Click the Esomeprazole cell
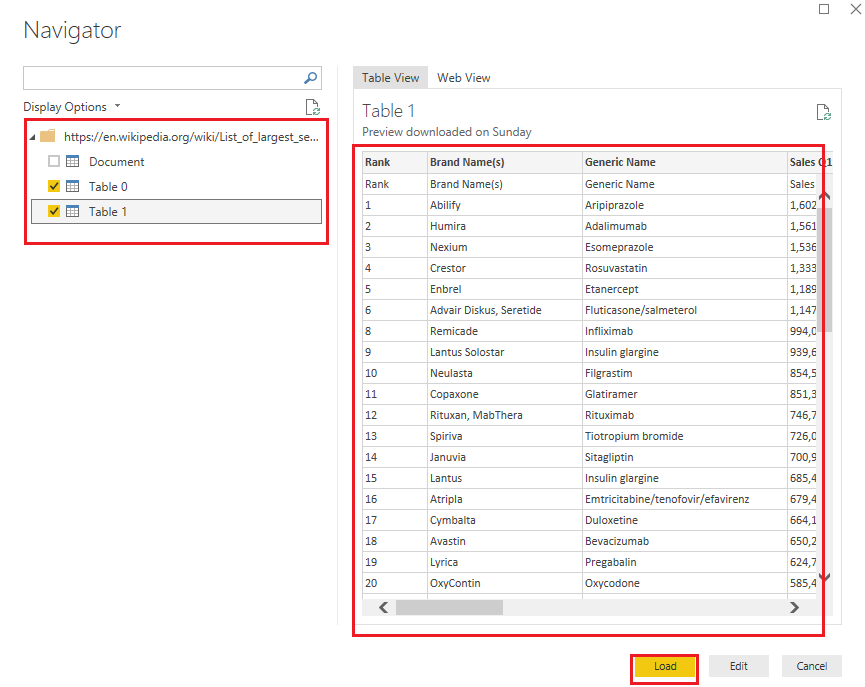This screenshot has width=865, height=687. [685, 247]
